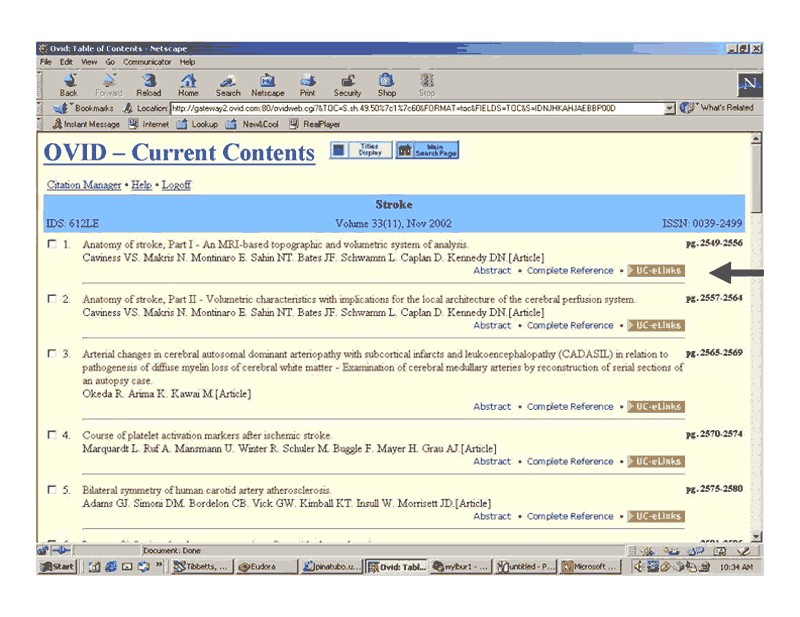Click in the Location URL field
800x617 pixels.
point(417,108)
